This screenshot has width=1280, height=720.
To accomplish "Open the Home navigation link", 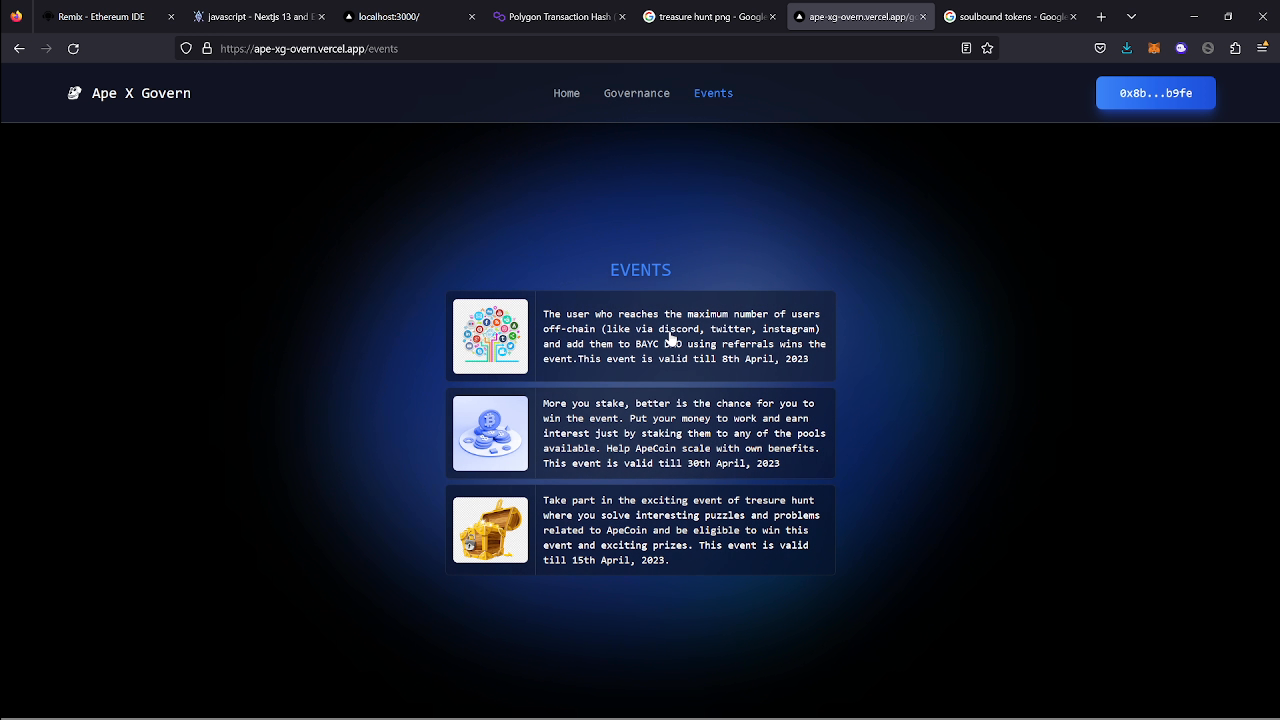I will (x=567, y=93).
